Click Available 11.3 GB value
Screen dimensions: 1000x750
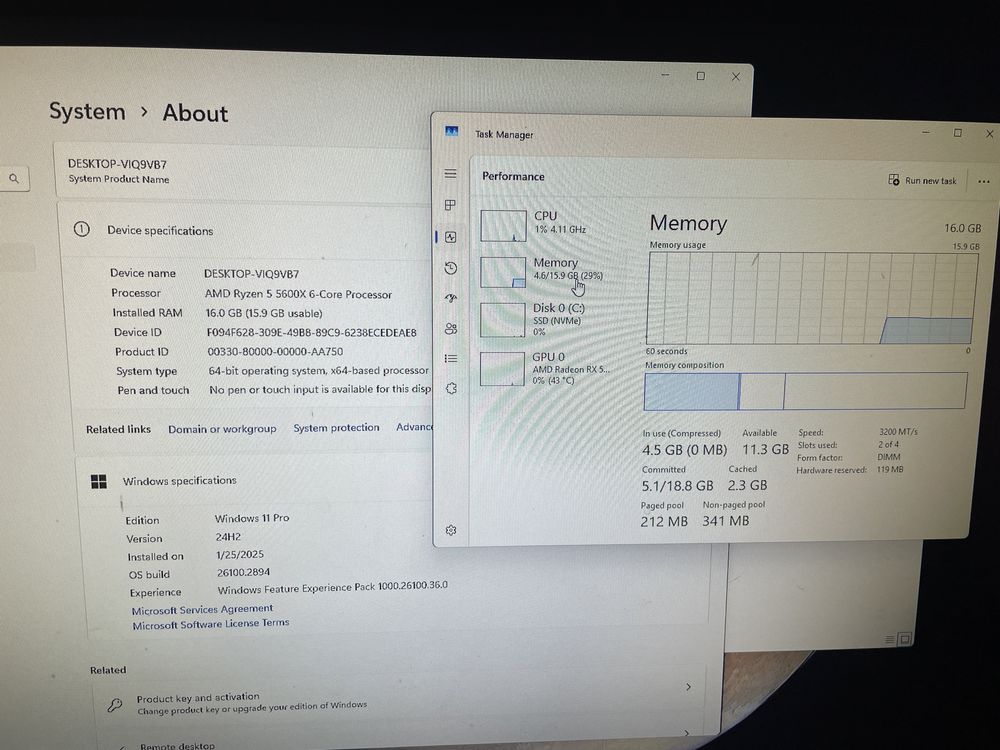click(x=765, y=449)
